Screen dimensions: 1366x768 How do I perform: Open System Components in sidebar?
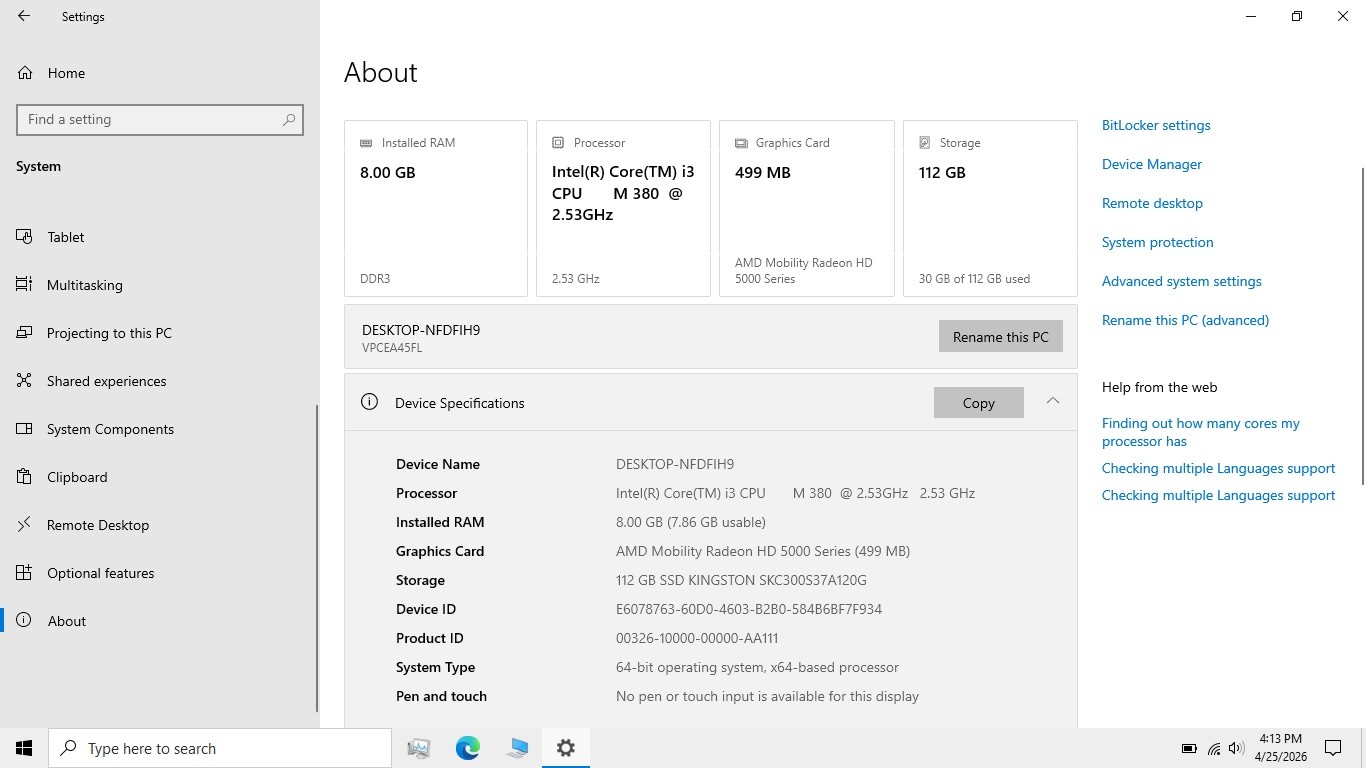tap(160, 429)
